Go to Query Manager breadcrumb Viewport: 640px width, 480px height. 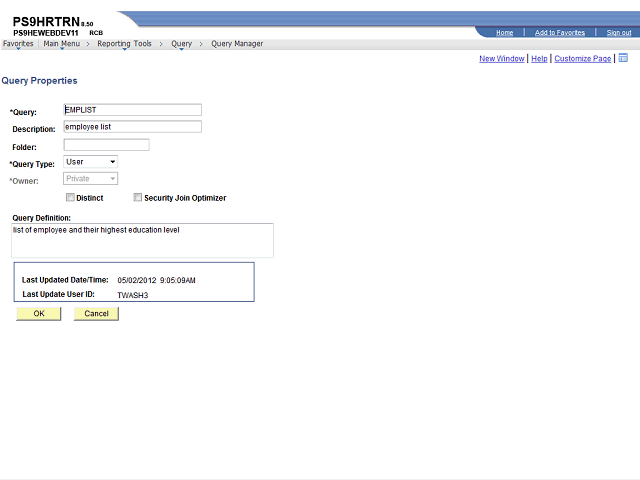pos(237,44)
